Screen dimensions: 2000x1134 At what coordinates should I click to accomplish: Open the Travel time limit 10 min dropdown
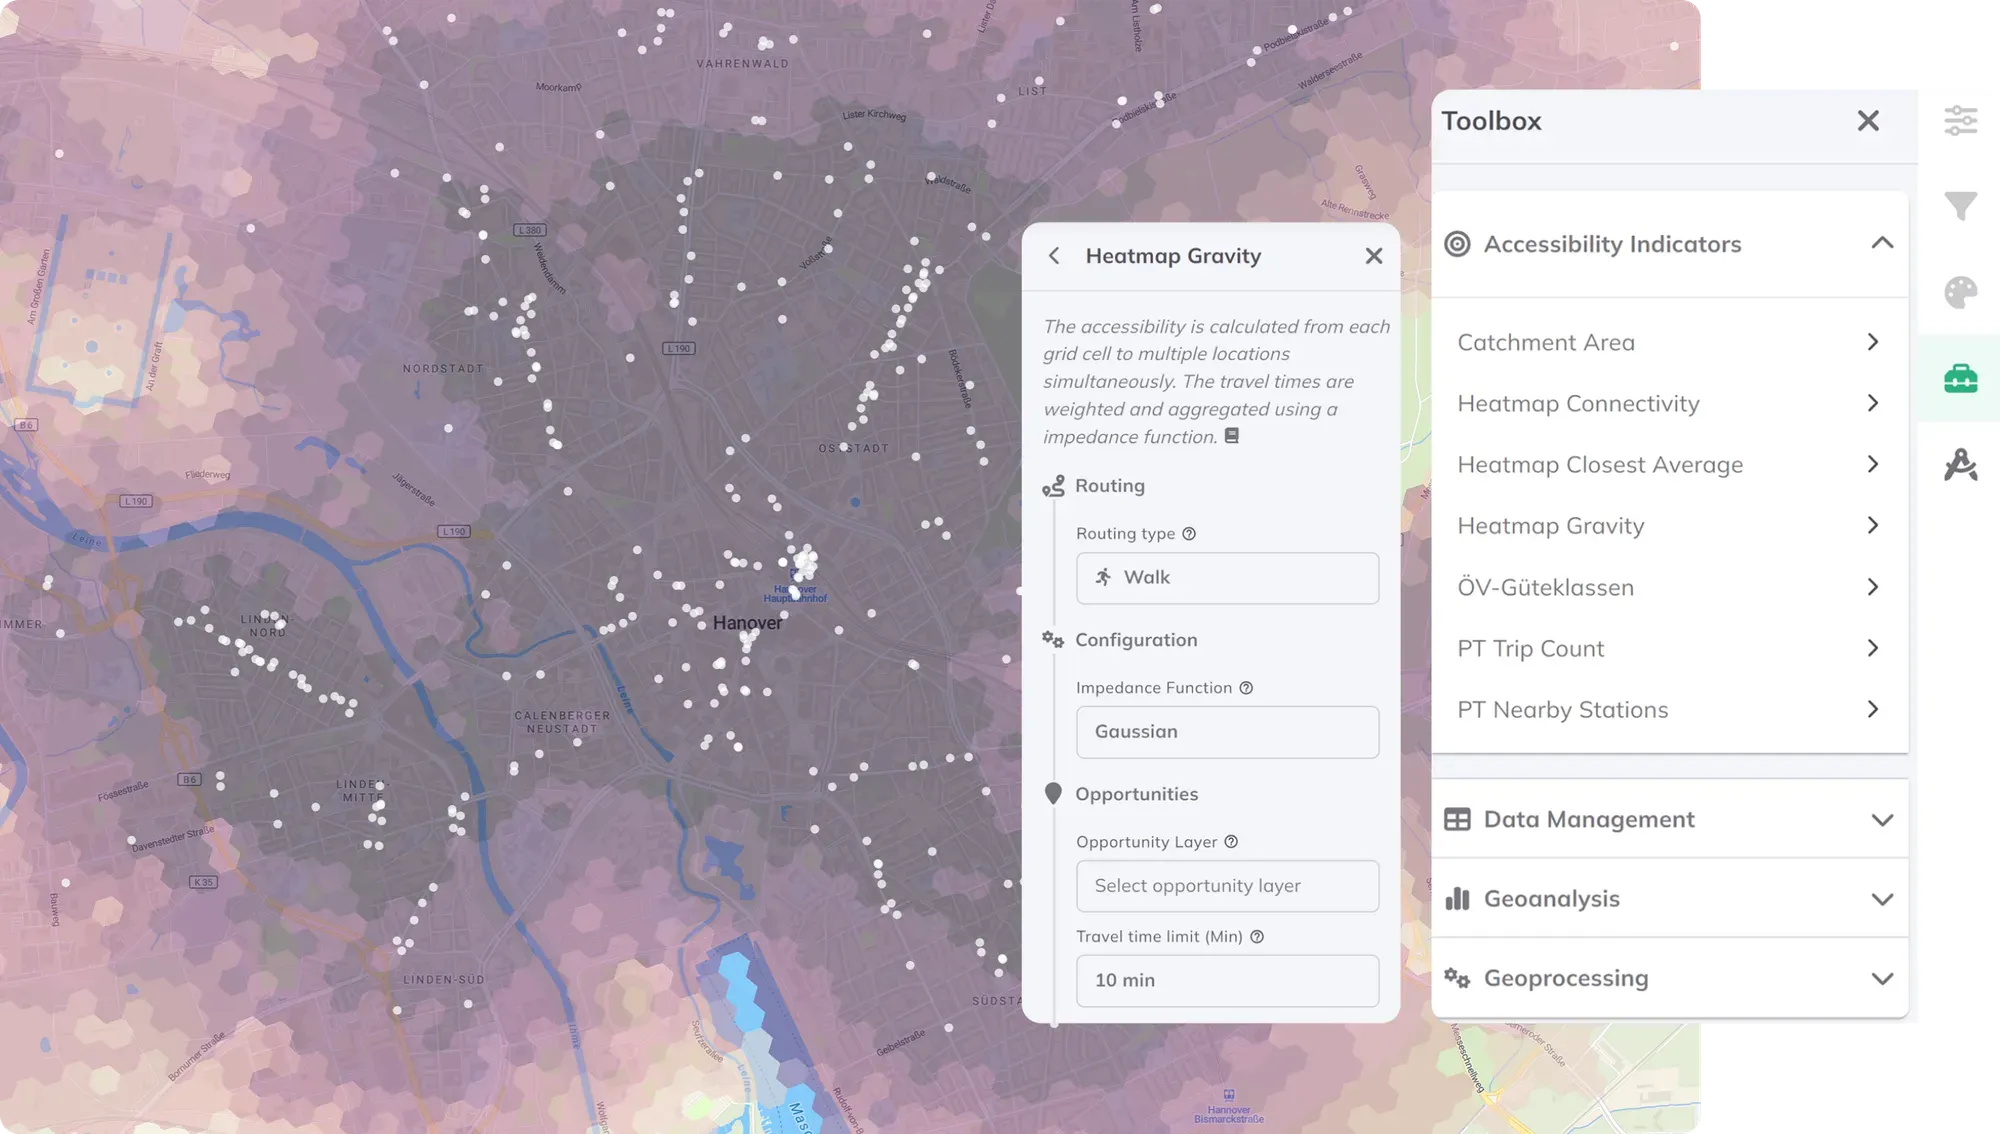pos(1227,981)
